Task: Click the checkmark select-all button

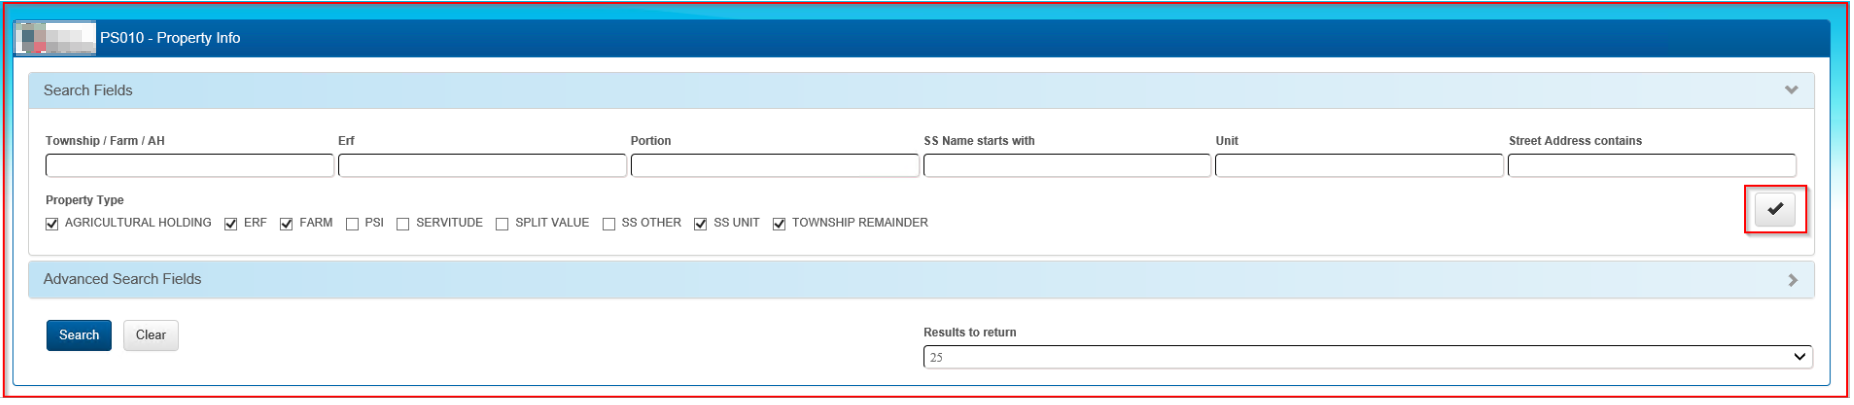Action: [1775, 209]
